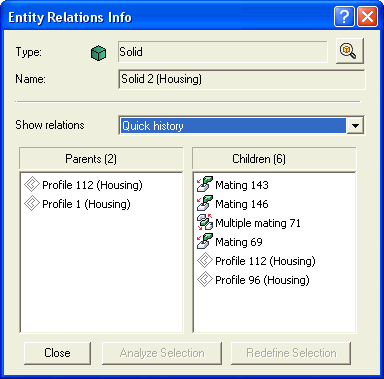Click Profile 1 (Housing) icon in Parents
384x379 pixels.
pos(32,203)
